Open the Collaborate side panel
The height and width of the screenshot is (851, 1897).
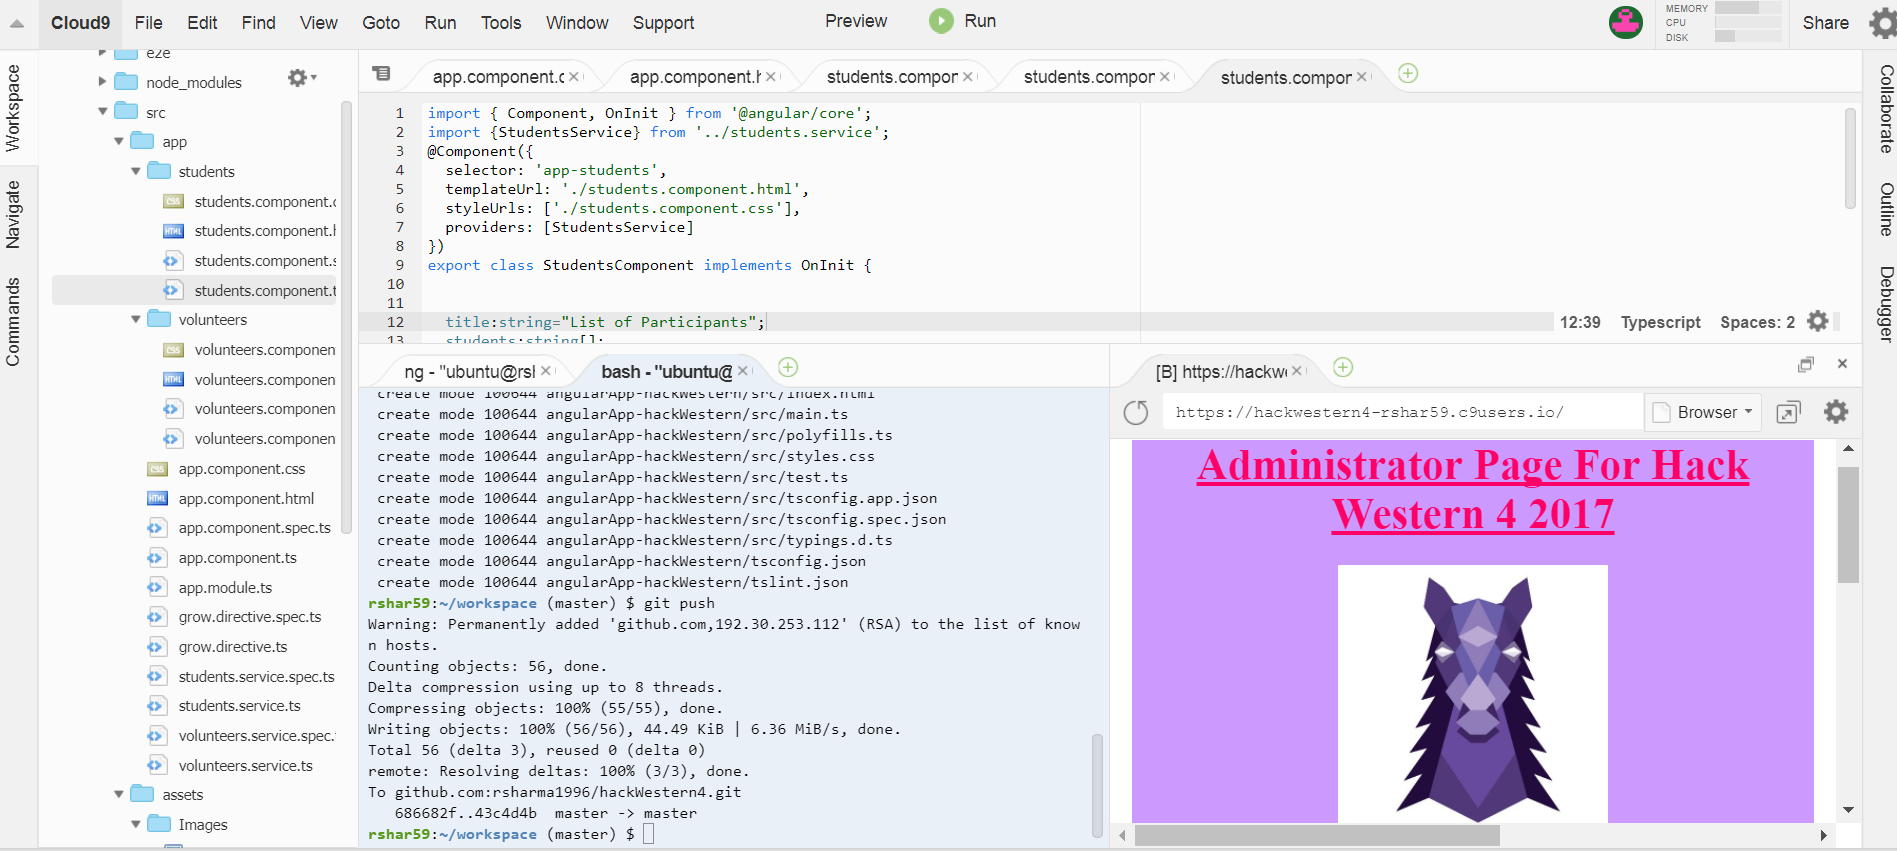point(1885,109)
